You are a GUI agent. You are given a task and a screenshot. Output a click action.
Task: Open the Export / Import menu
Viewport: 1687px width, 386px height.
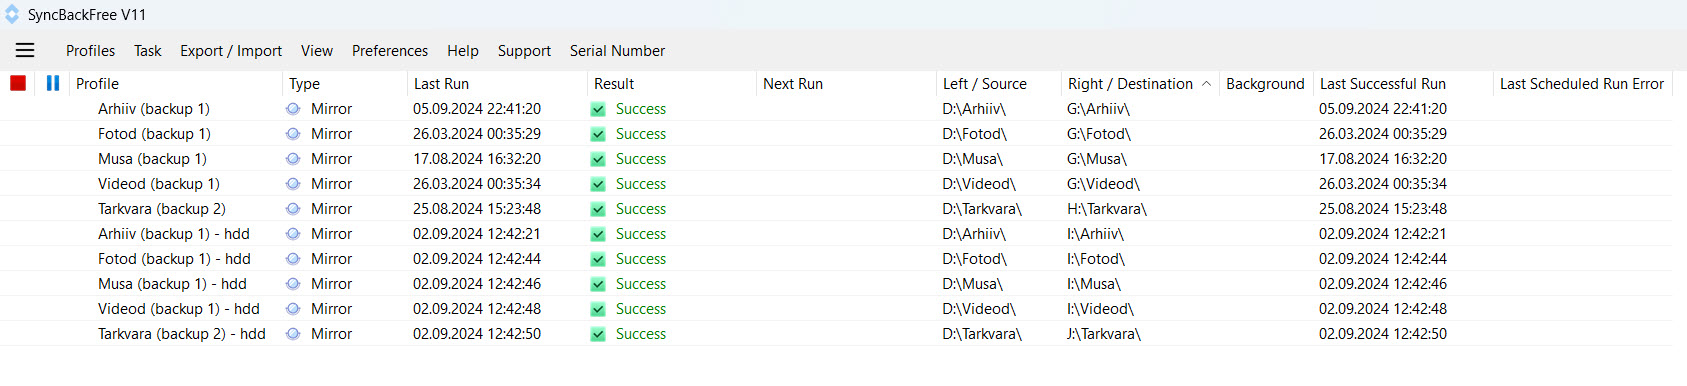click(x=231, y=50)
